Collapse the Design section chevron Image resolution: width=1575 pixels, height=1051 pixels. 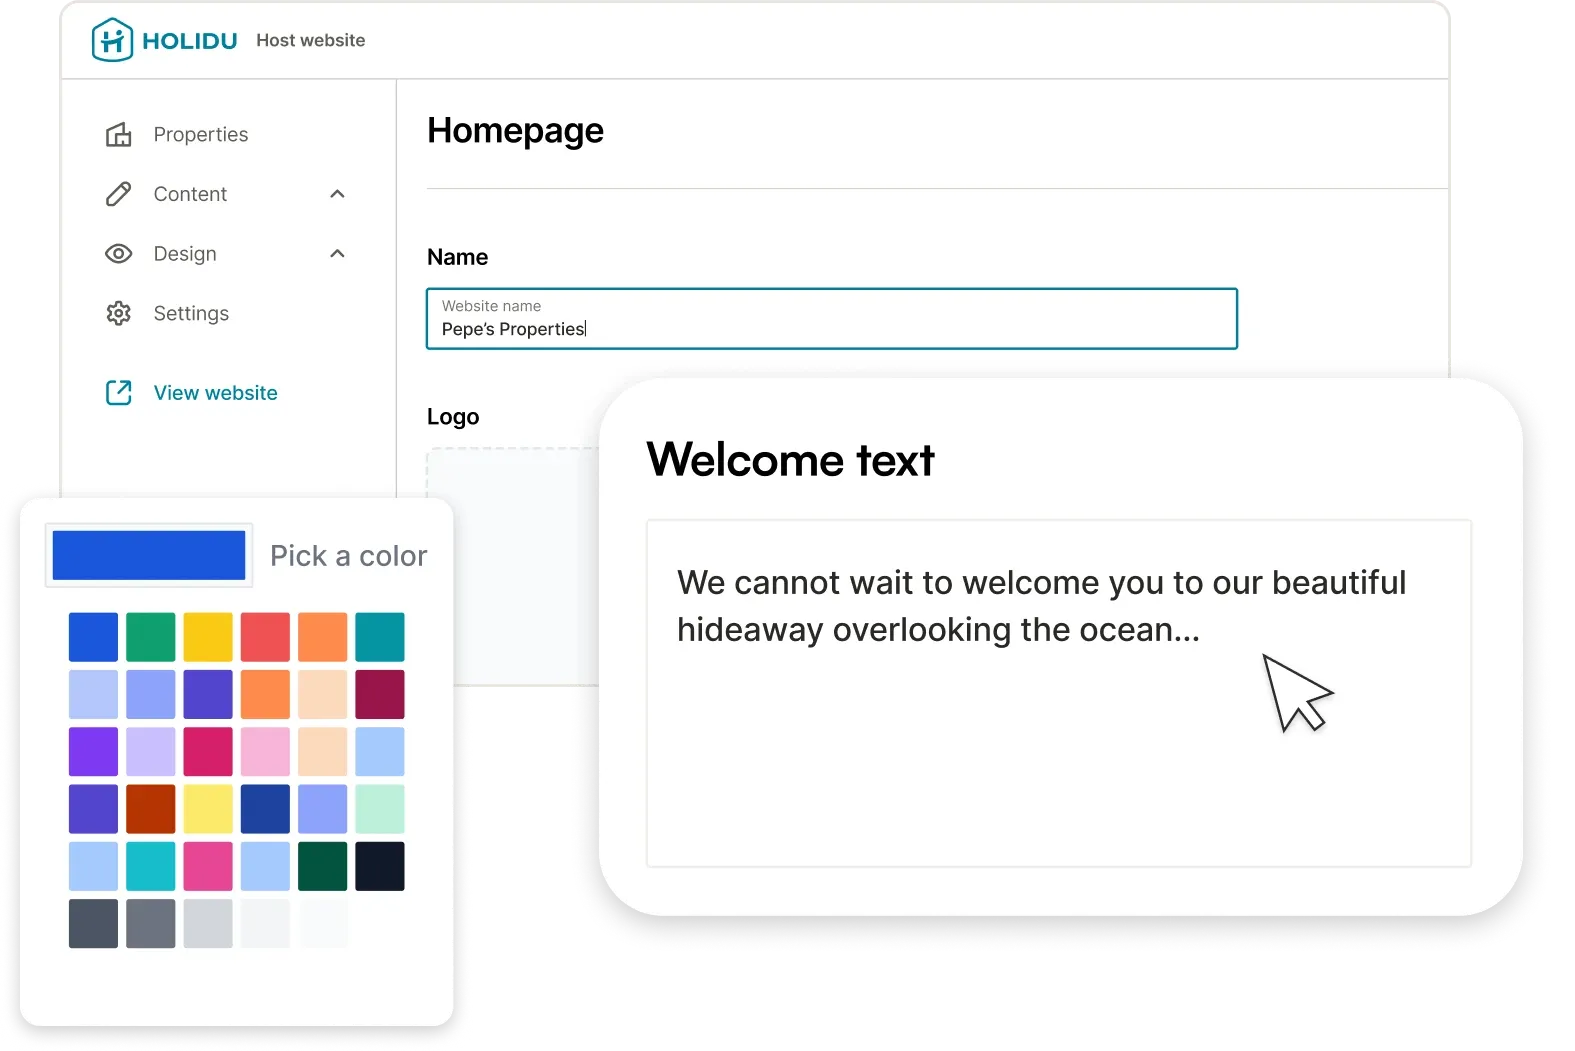click(x=337, y=254)
